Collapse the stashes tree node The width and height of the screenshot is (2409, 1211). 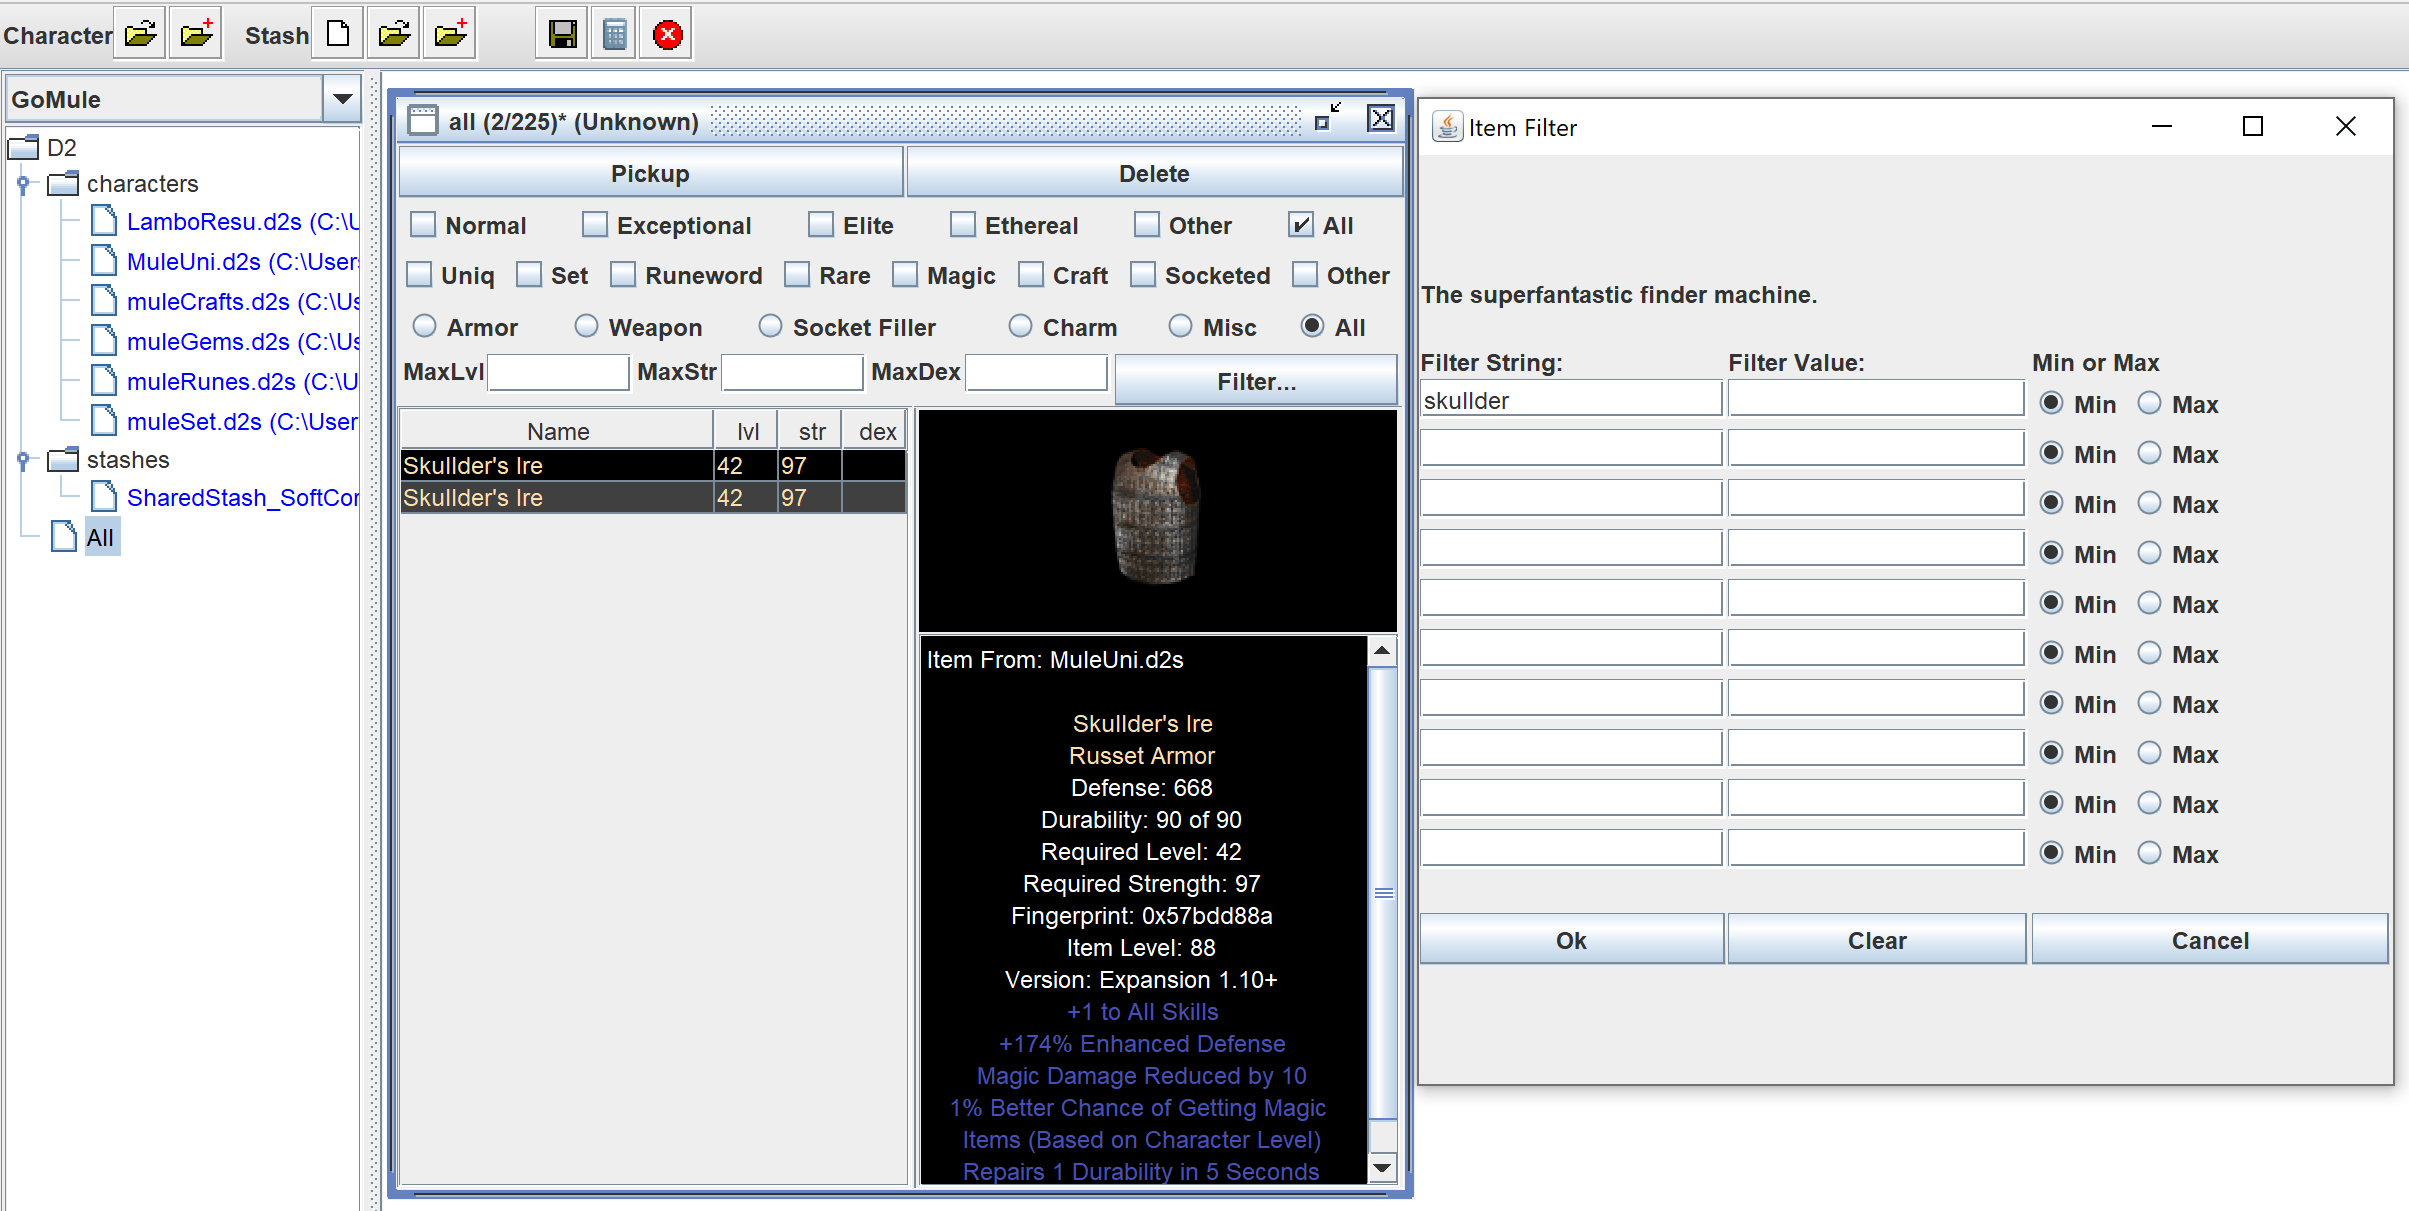click(23, 460)
